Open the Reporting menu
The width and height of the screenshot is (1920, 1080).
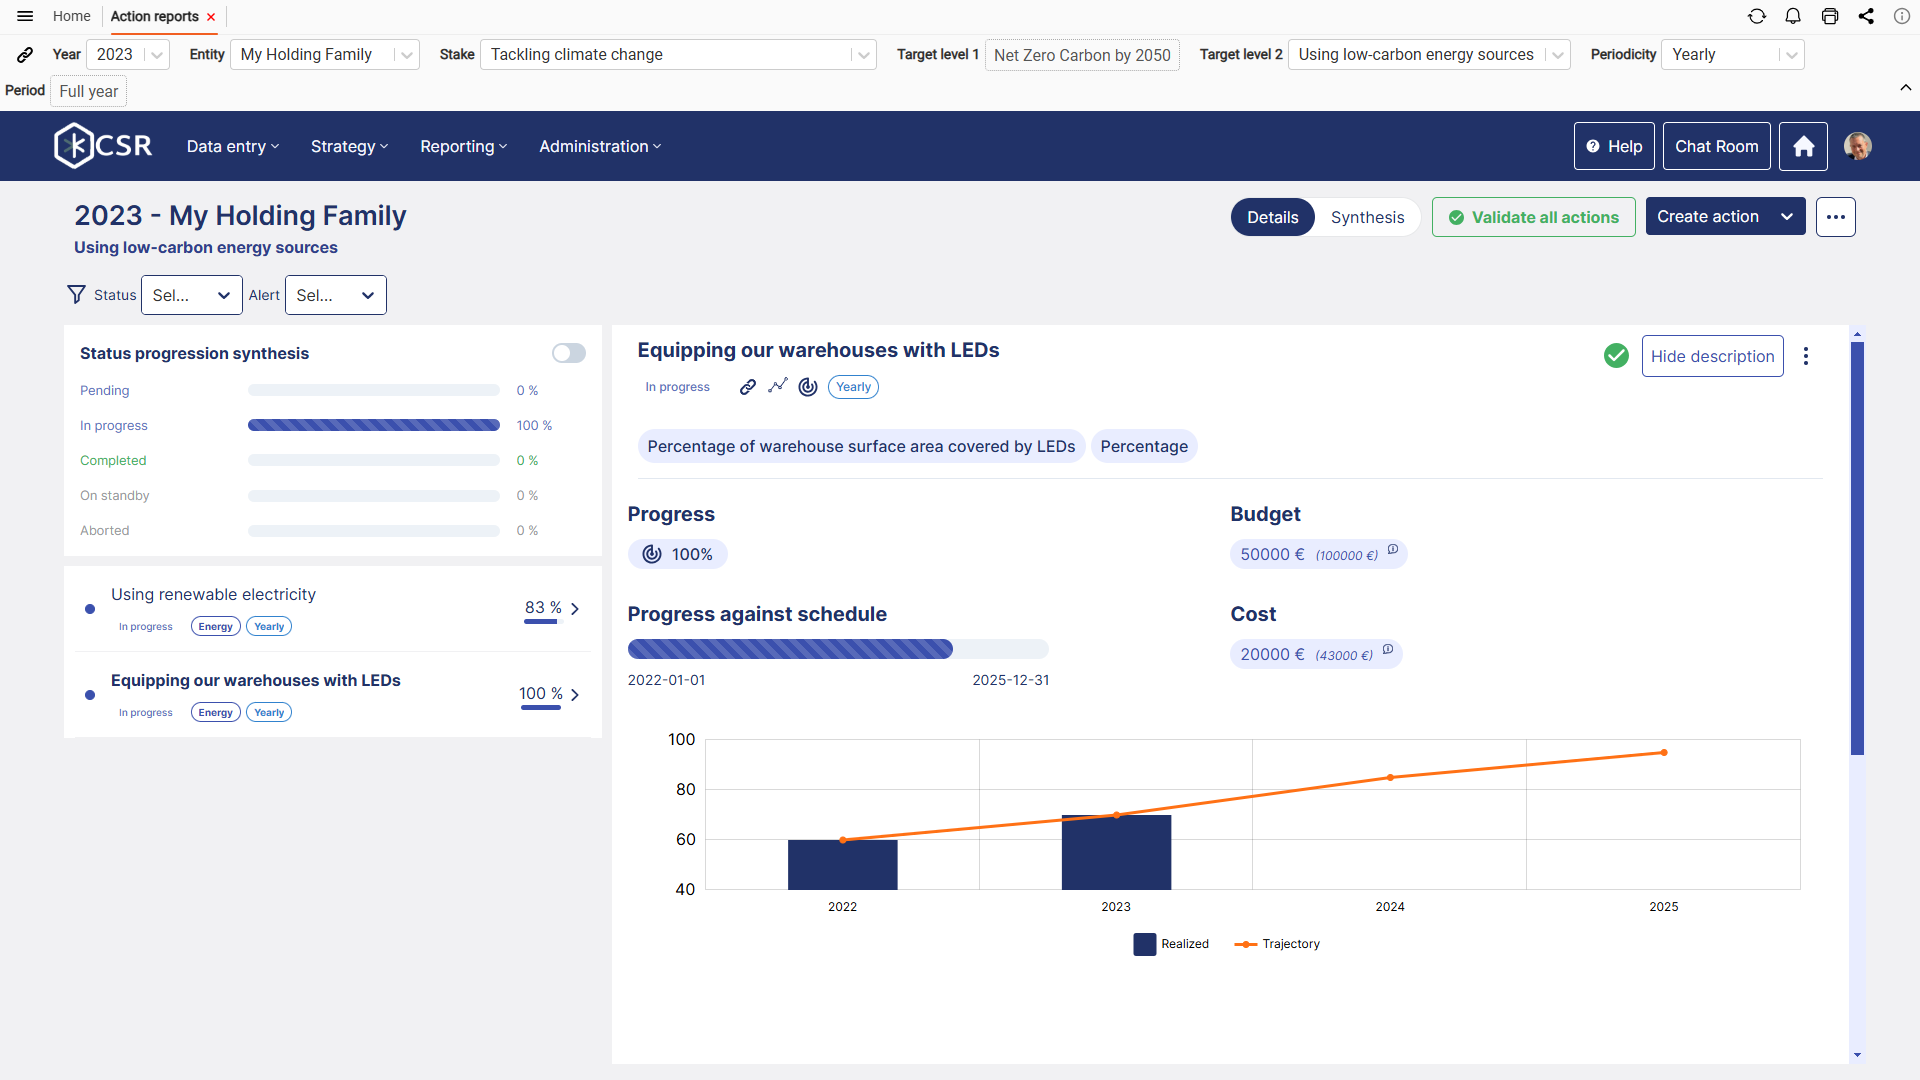click(463, 146)
